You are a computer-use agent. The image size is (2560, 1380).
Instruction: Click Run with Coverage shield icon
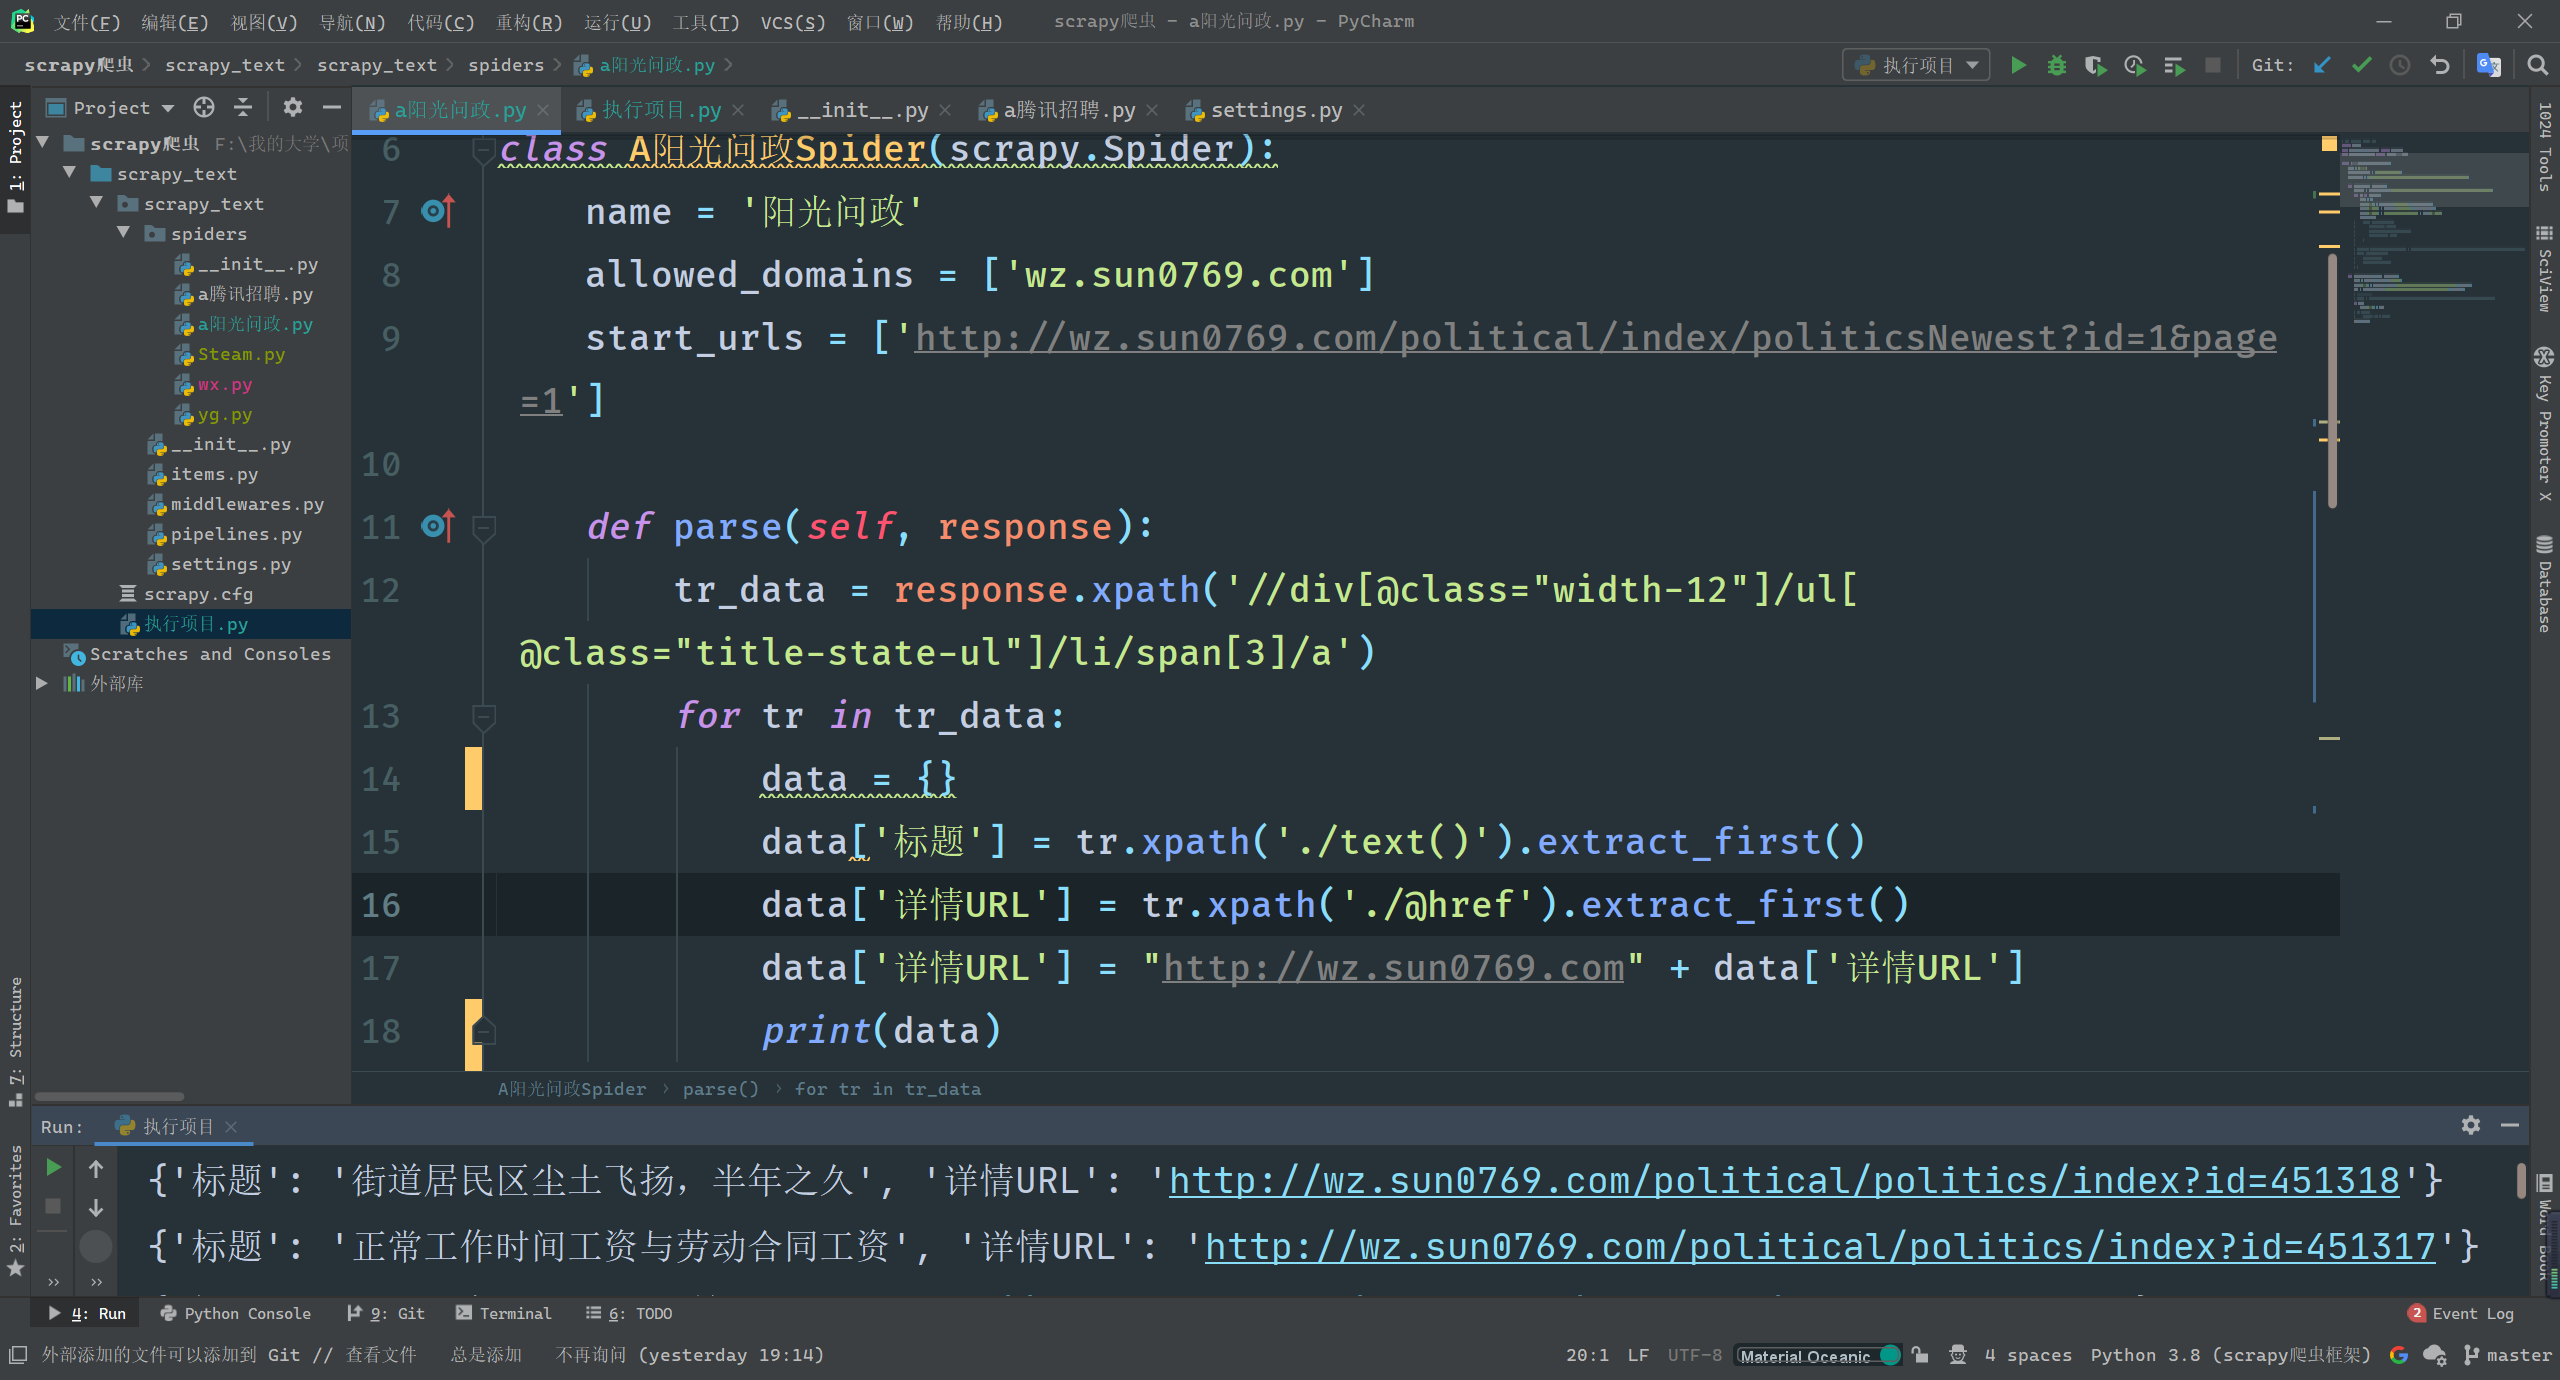(2095, 65)
